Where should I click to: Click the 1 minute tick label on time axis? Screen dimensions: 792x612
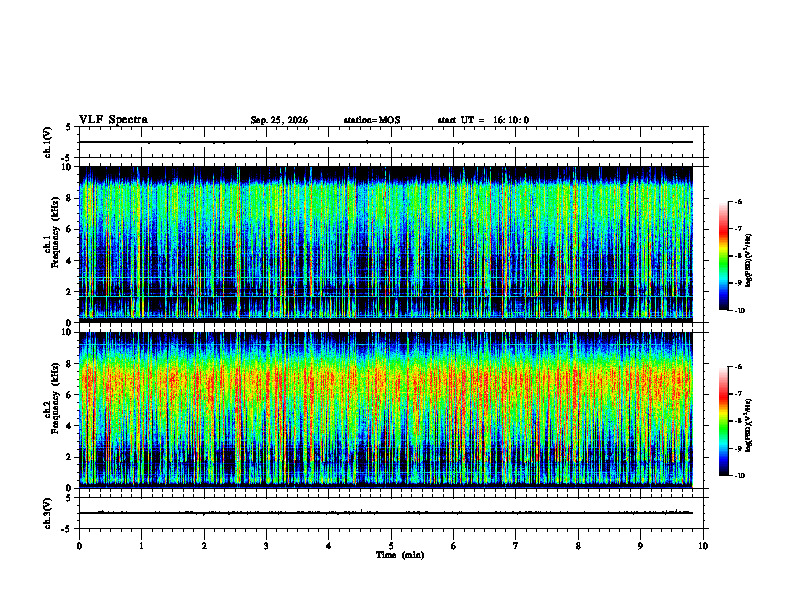[x=141, y=546]
